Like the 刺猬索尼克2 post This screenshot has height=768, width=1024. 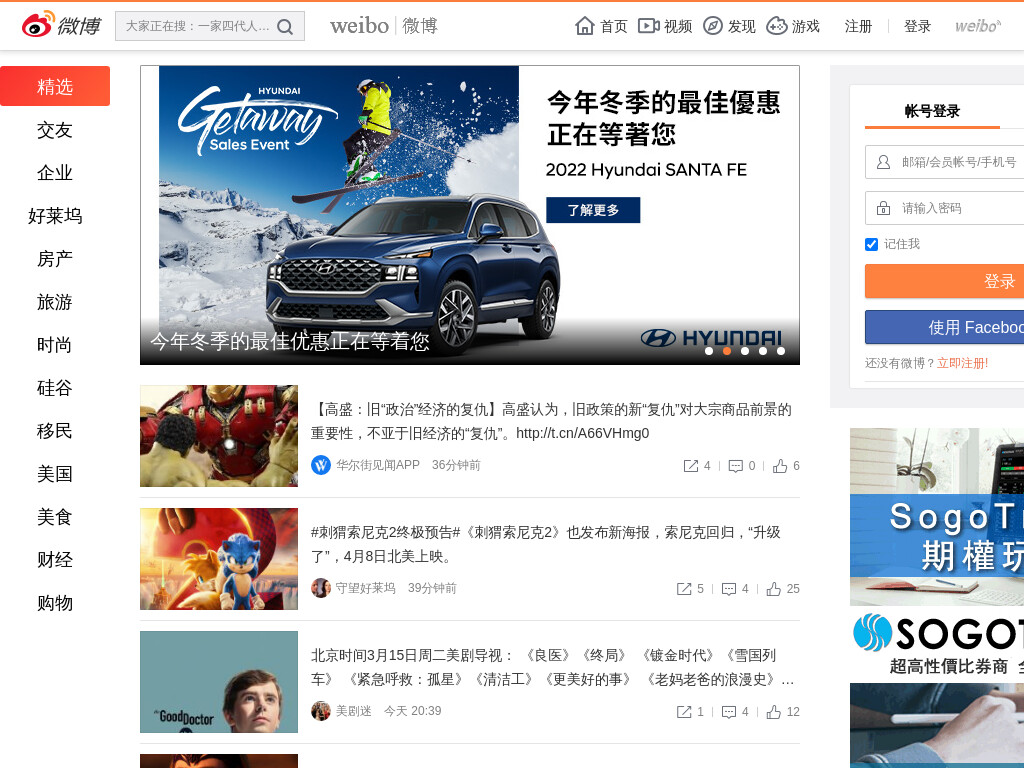click(x=774, y=589)
